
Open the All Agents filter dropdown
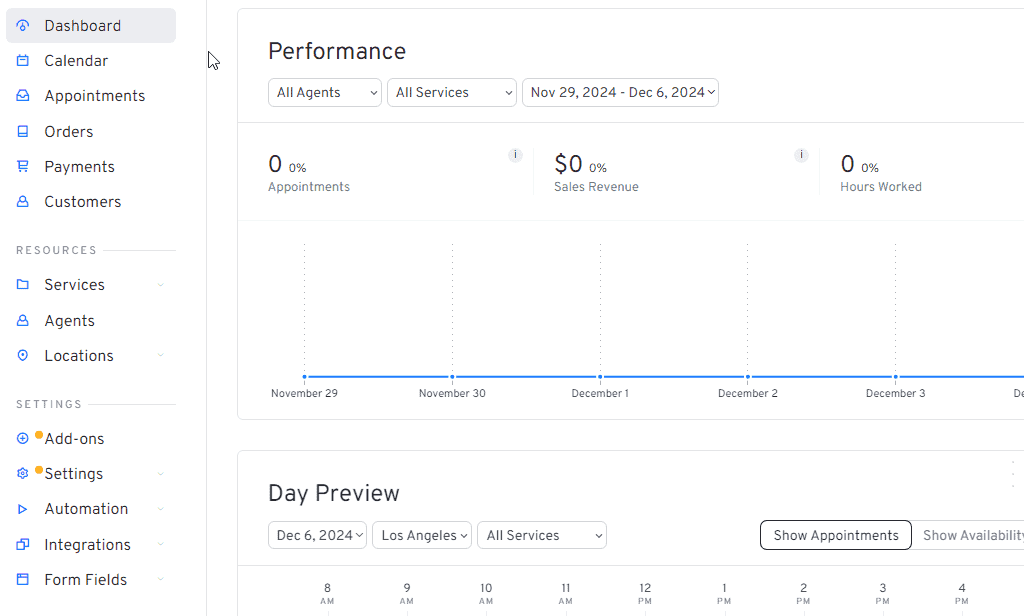coord(324,92)
